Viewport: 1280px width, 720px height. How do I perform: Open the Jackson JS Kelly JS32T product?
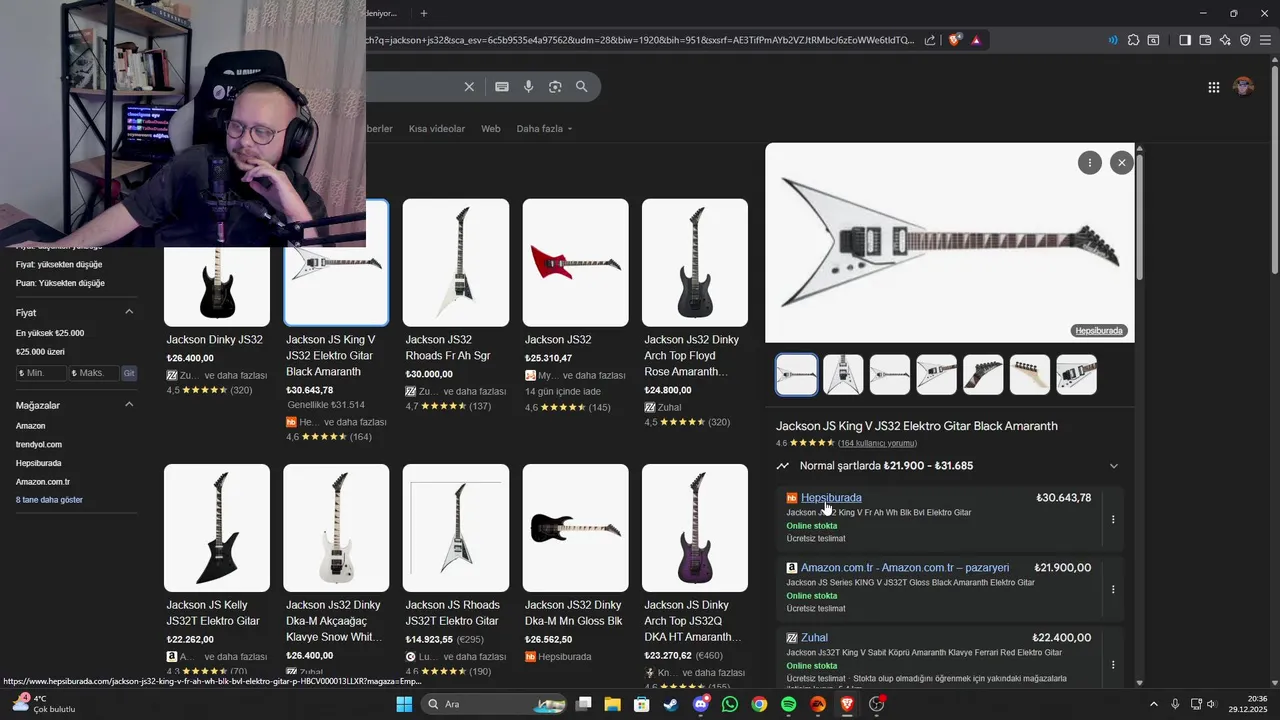tap(217, 570)
